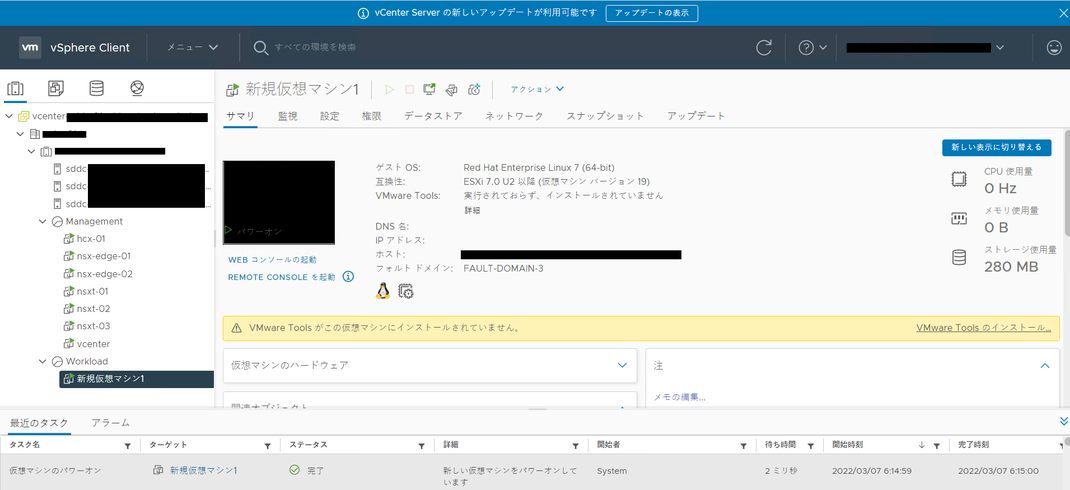The height and width of the screenshot is (490, 1070).
Task: Switch to the アラーム tab
Action: coord(111,423)
